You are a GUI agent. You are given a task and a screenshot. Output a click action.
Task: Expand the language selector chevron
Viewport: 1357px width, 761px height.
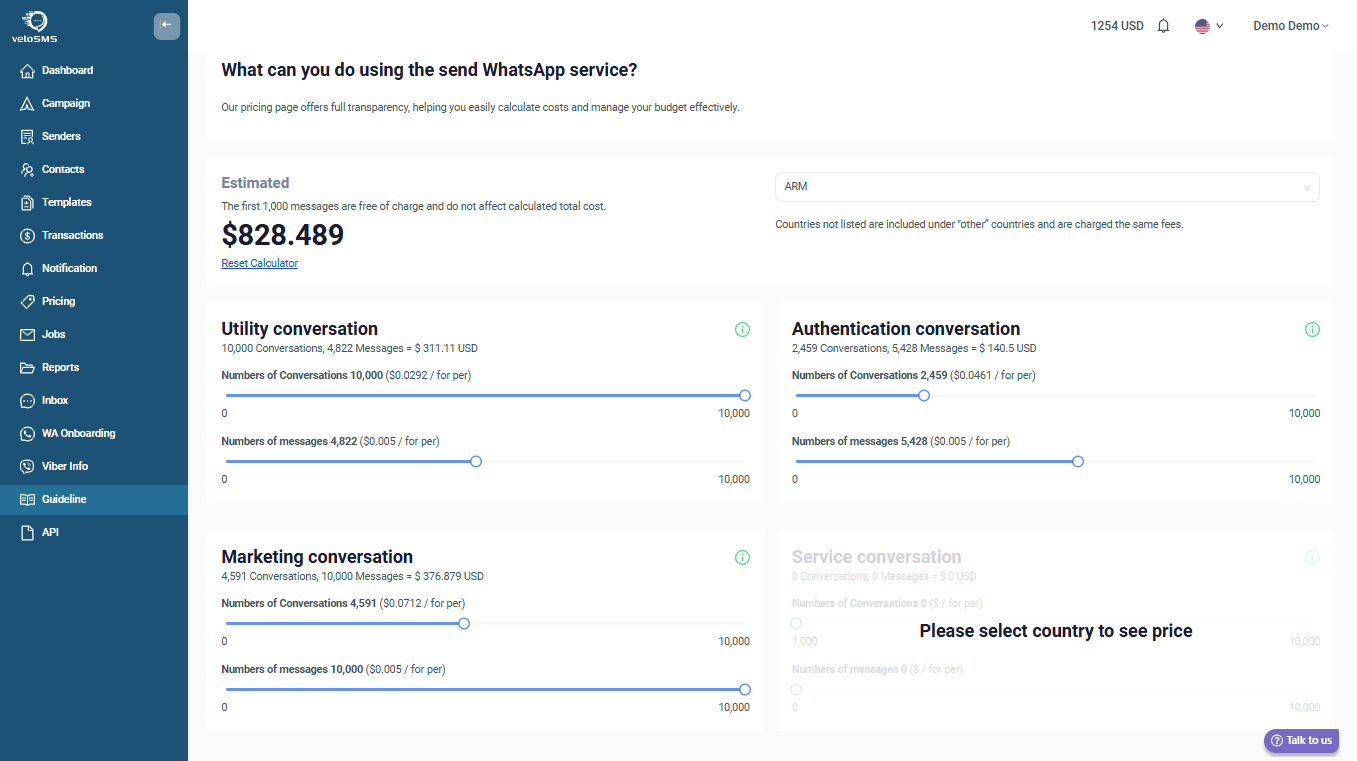pyautogui.click(x=1219, y=26)
